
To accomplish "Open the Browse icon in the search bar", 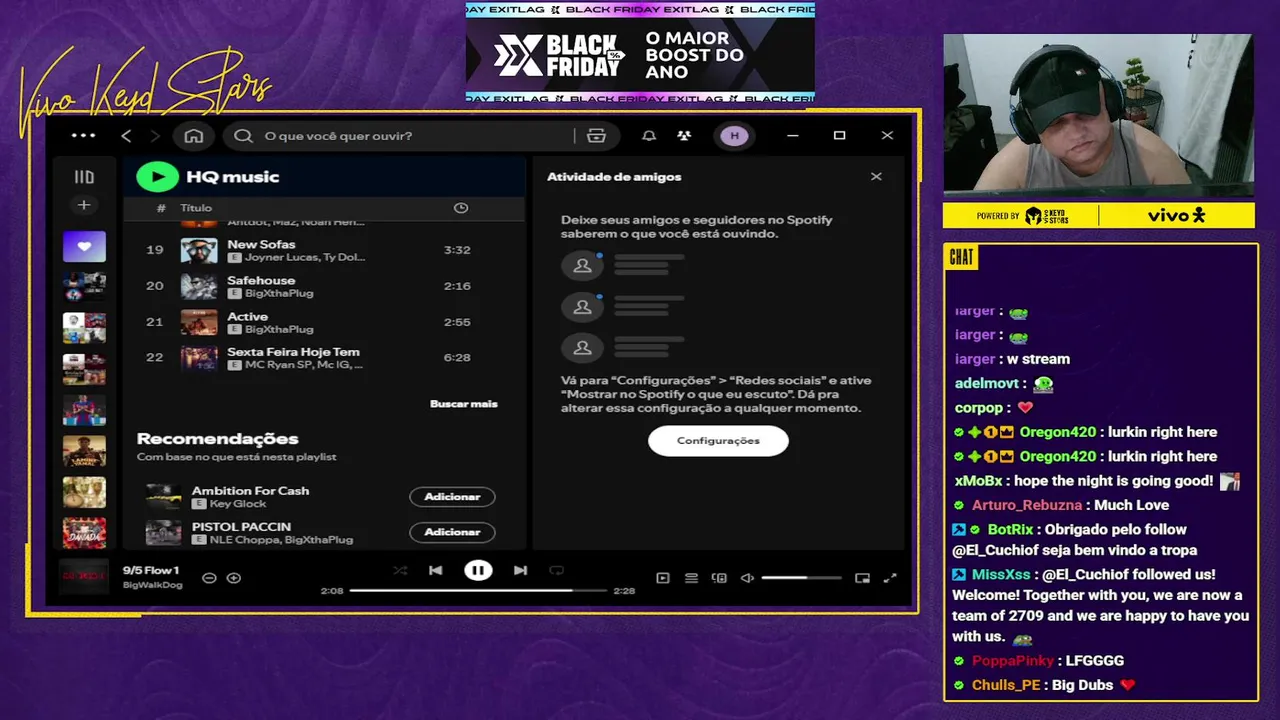I will point(597,136).
